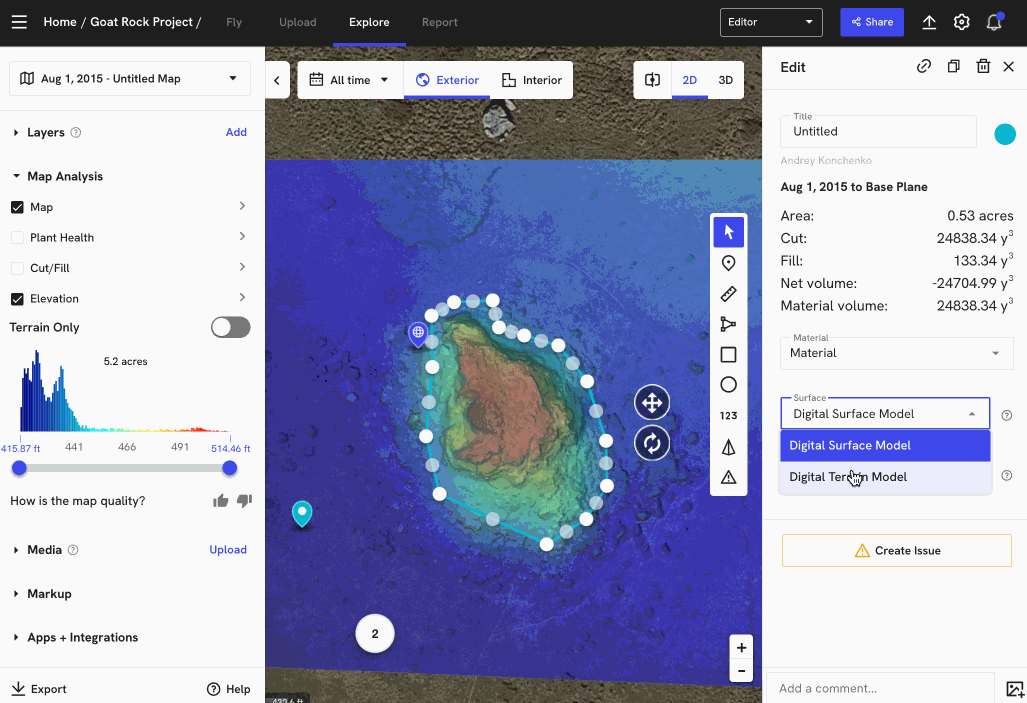Click Add to create a new layer
This screenshot has height=703, width=1027.
click(x=236, y=131)
